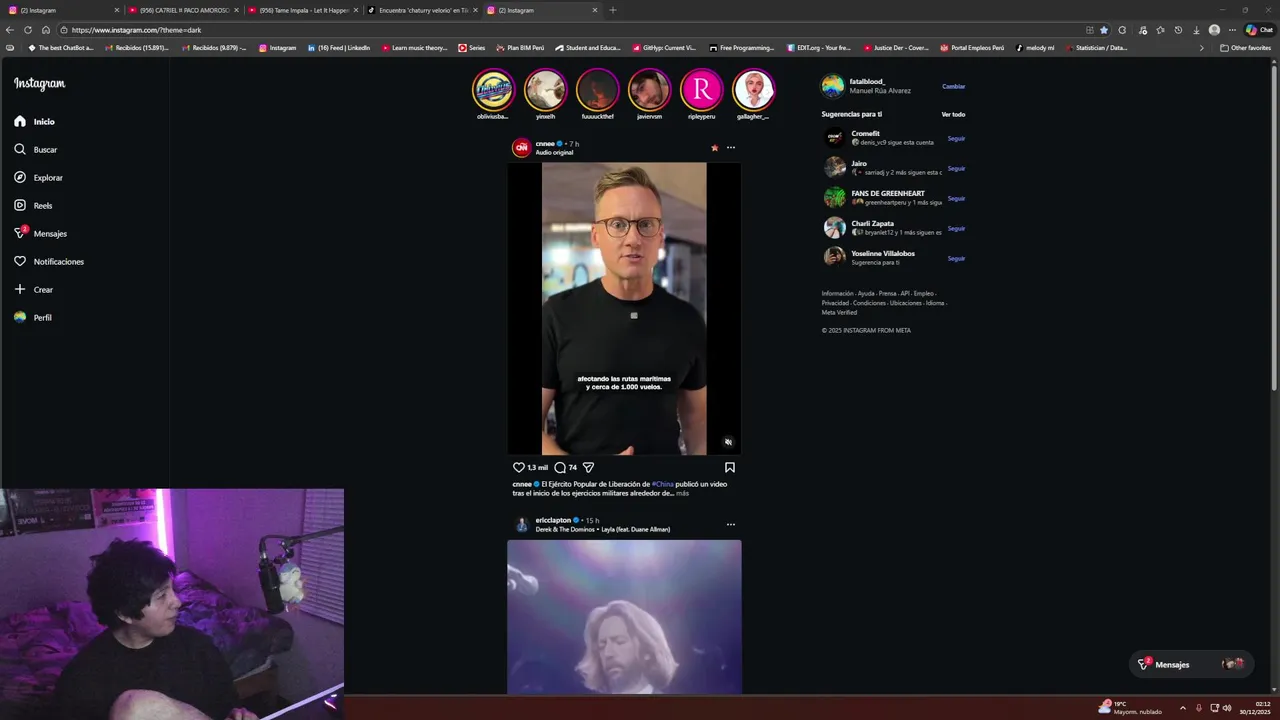The width and height of the screenshot is (1280, 720).
Task: Open cnnee username on post header
Action: [x=545, y=144]
